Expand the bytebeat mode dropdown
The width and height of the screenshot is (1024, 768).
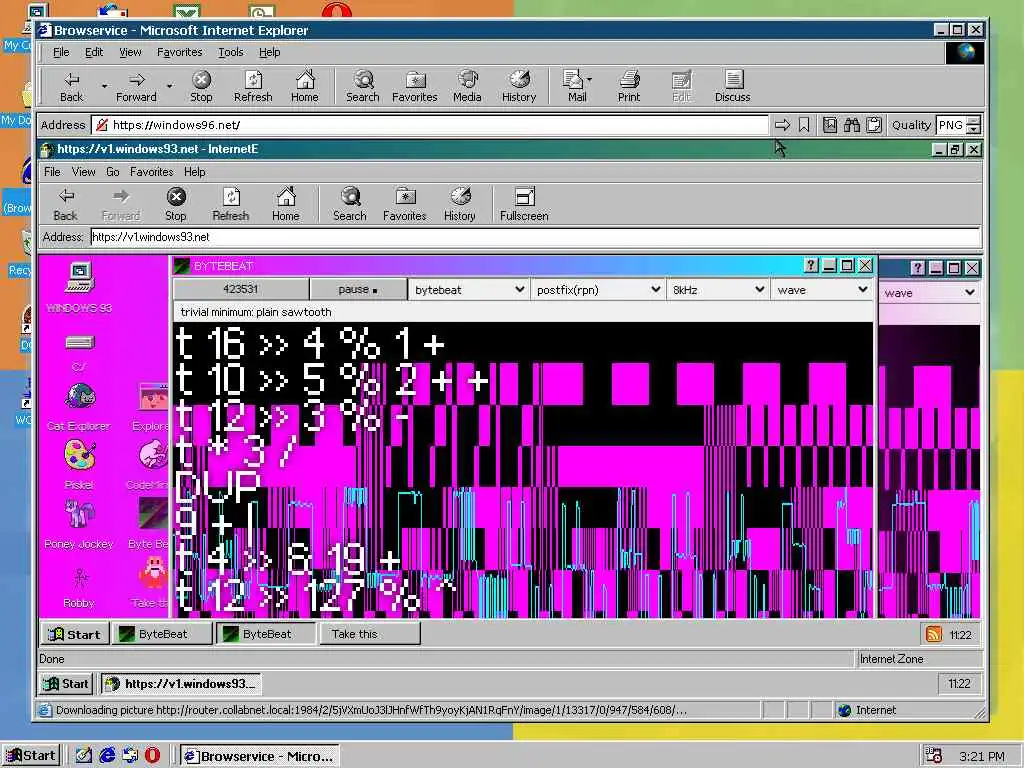[467, 289]
